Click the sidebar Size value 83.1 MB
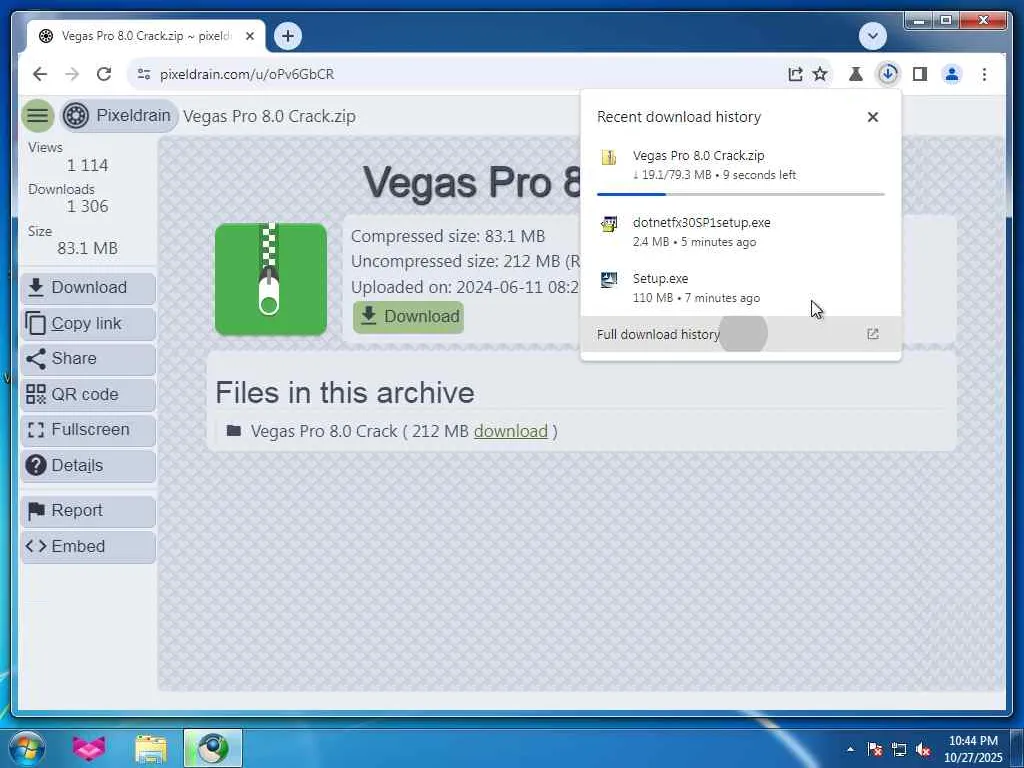The height and width of the screenshot is (768, 1024). [88, 248]
